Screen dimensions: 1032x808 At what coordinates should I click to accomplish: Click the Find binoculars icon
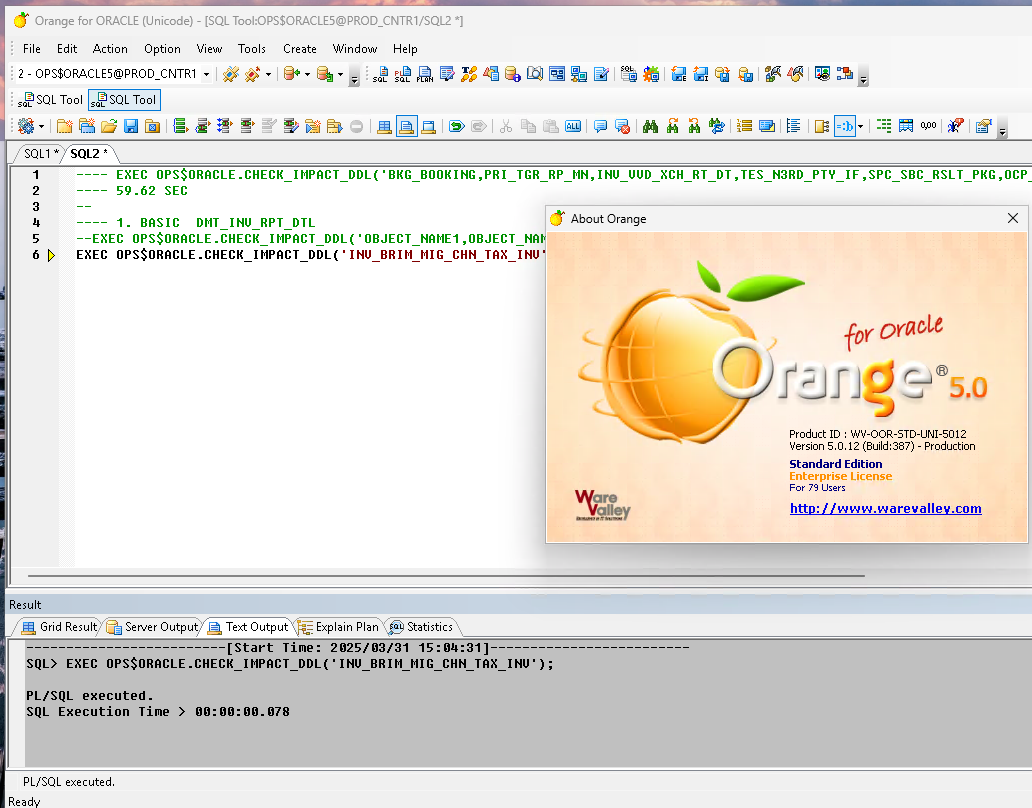click(x=650, y=126)
